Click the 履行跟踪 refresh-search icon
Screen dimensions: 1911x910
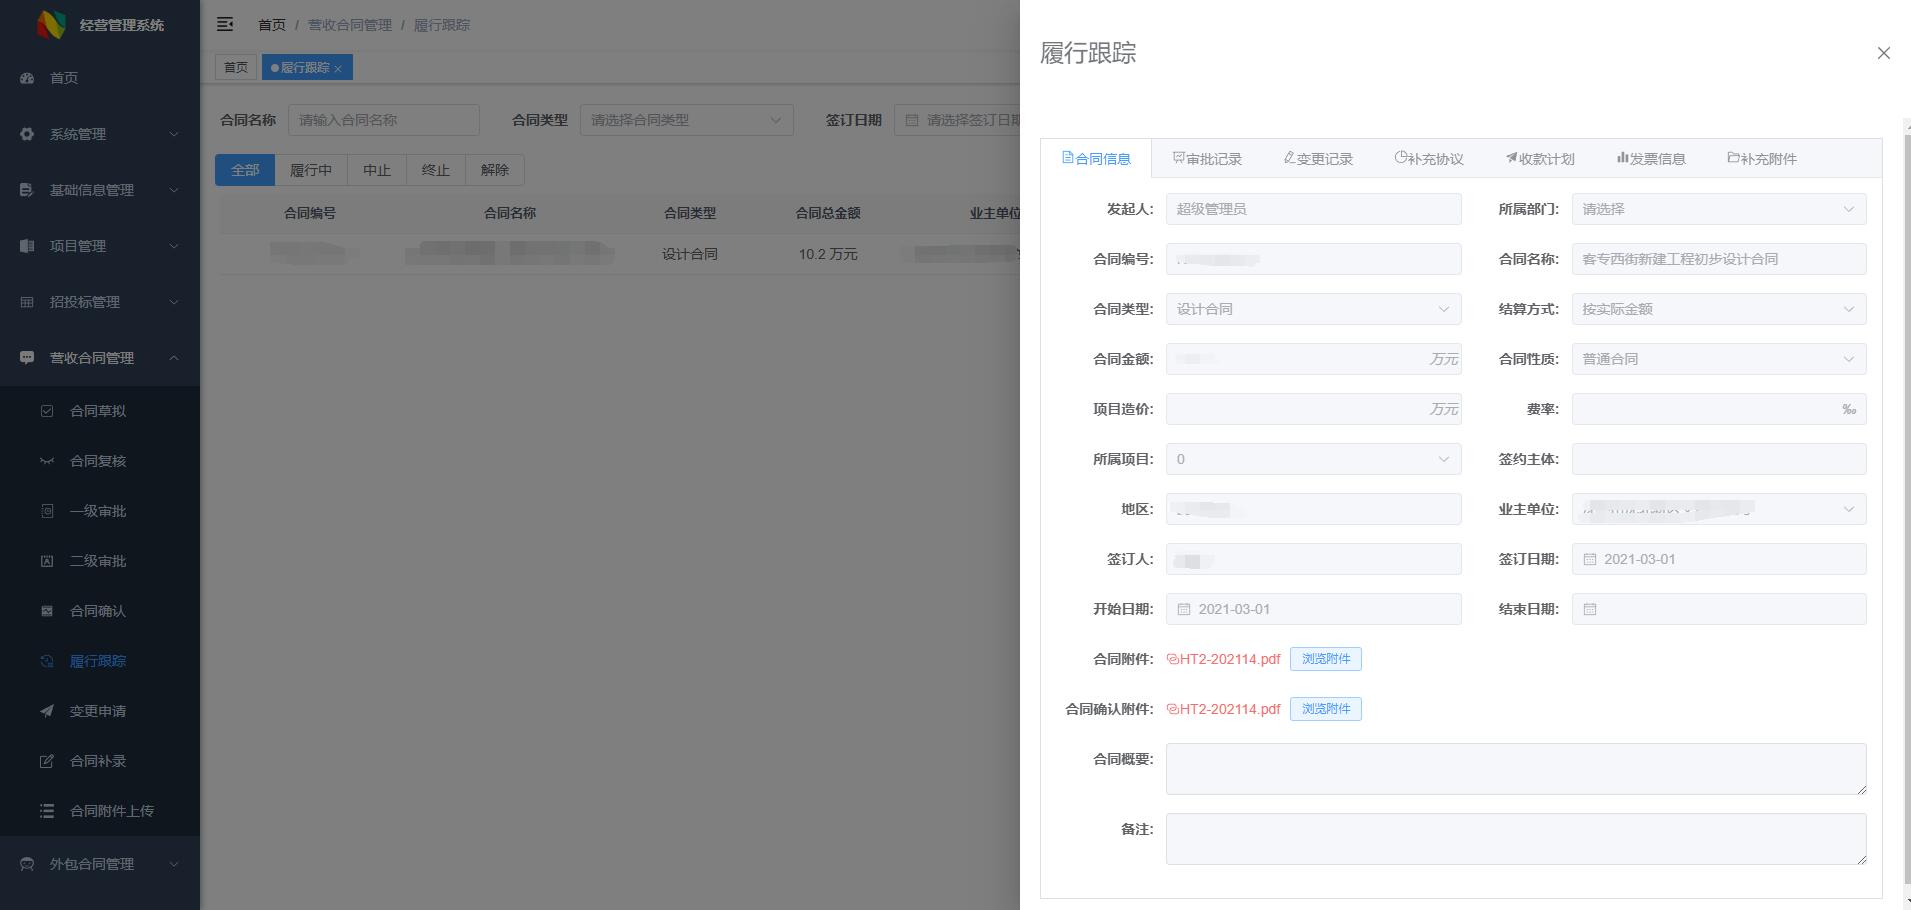(x=47, y=661)
